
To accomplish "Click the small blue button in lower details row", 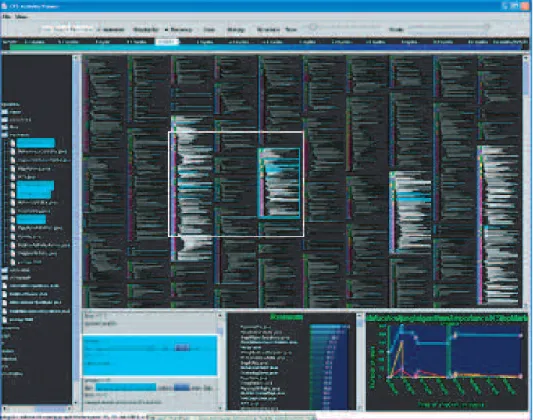I will click(x=182, y=387).
